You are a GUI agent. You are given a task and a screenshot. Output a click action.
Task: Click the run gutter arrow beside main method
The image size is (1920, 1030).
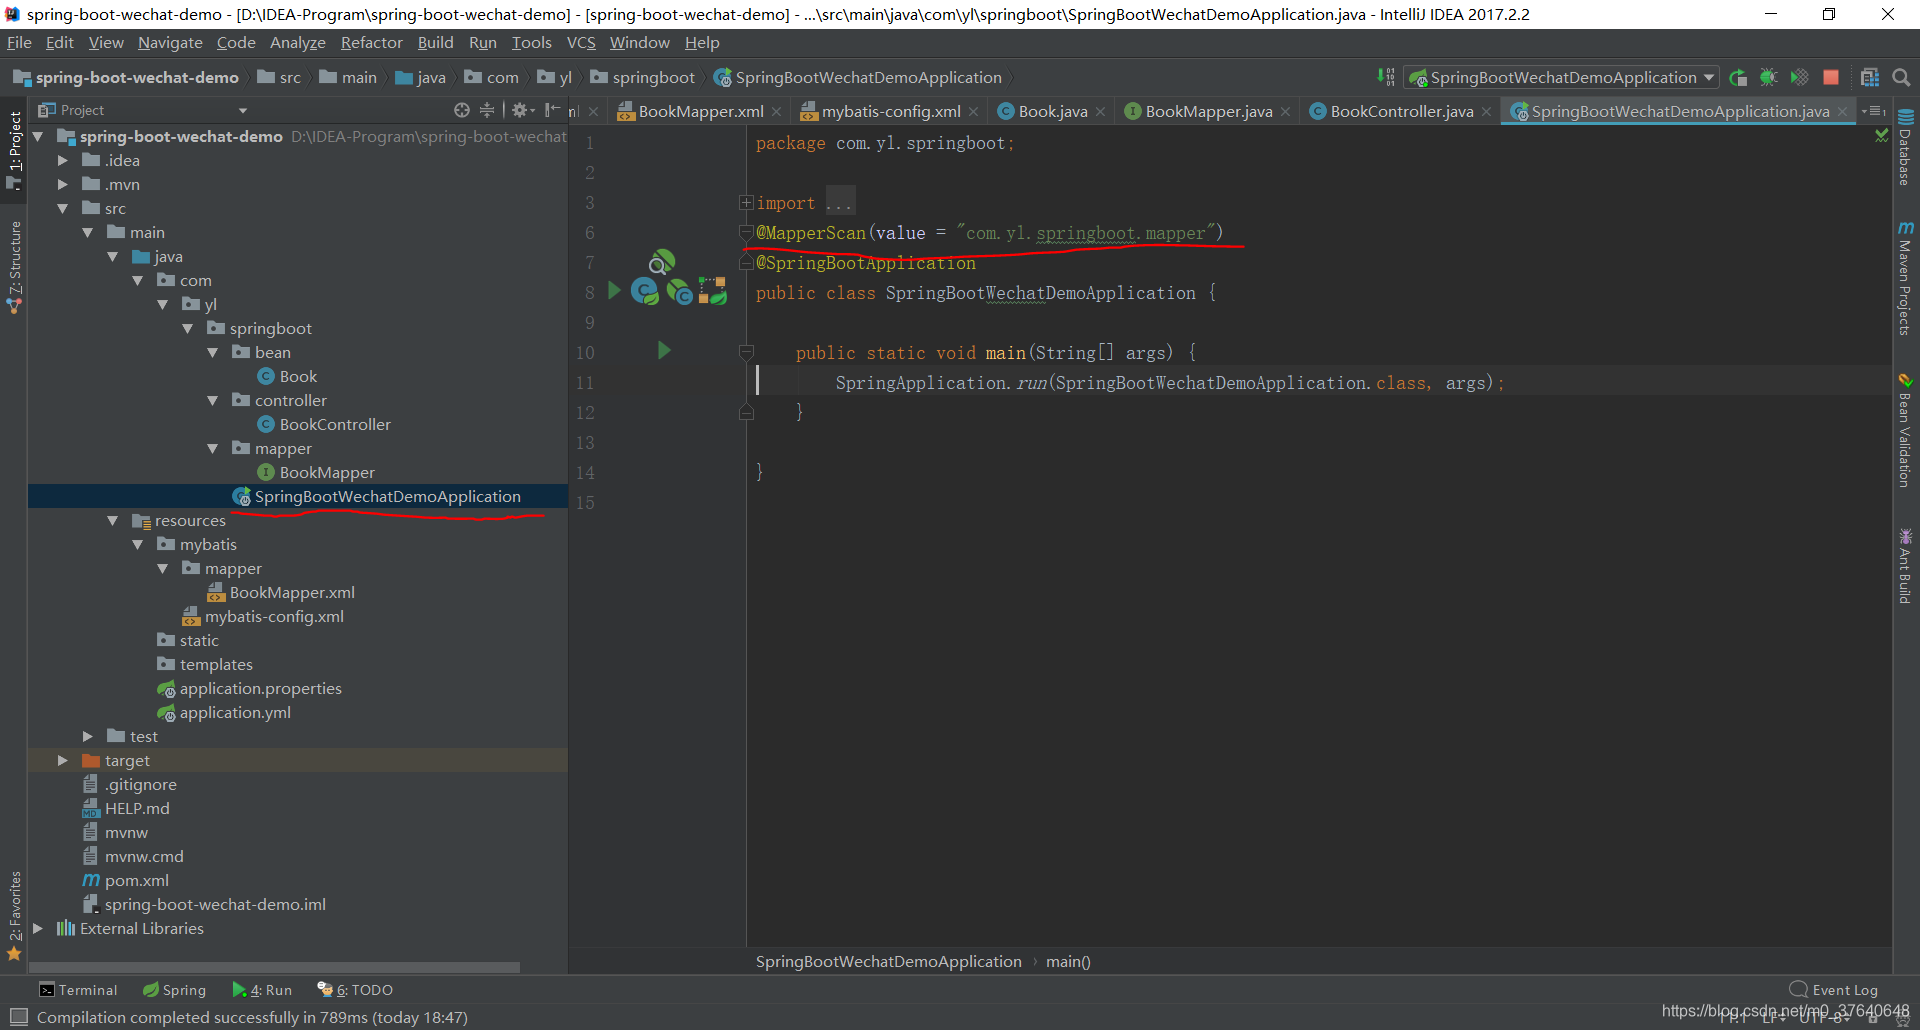[x=664, y=350]
